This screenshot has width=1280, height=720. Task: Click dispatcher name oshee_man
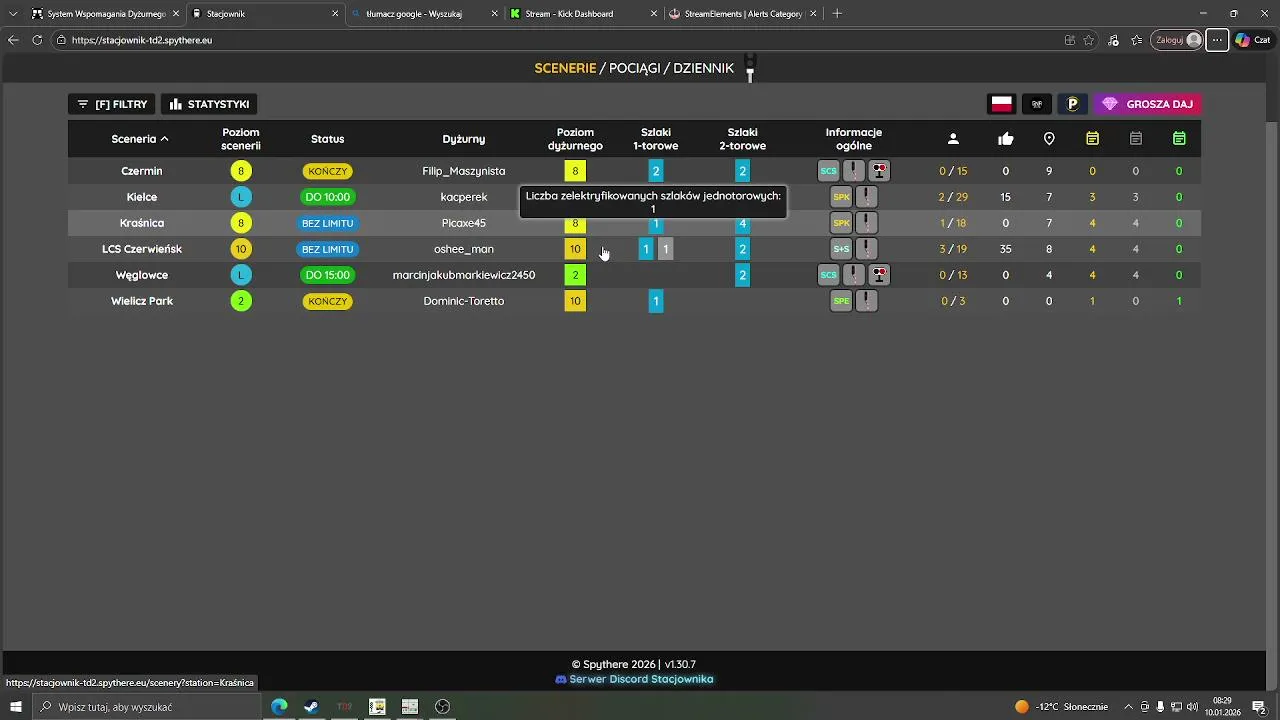pyautogui.click(x=464, y=249)
